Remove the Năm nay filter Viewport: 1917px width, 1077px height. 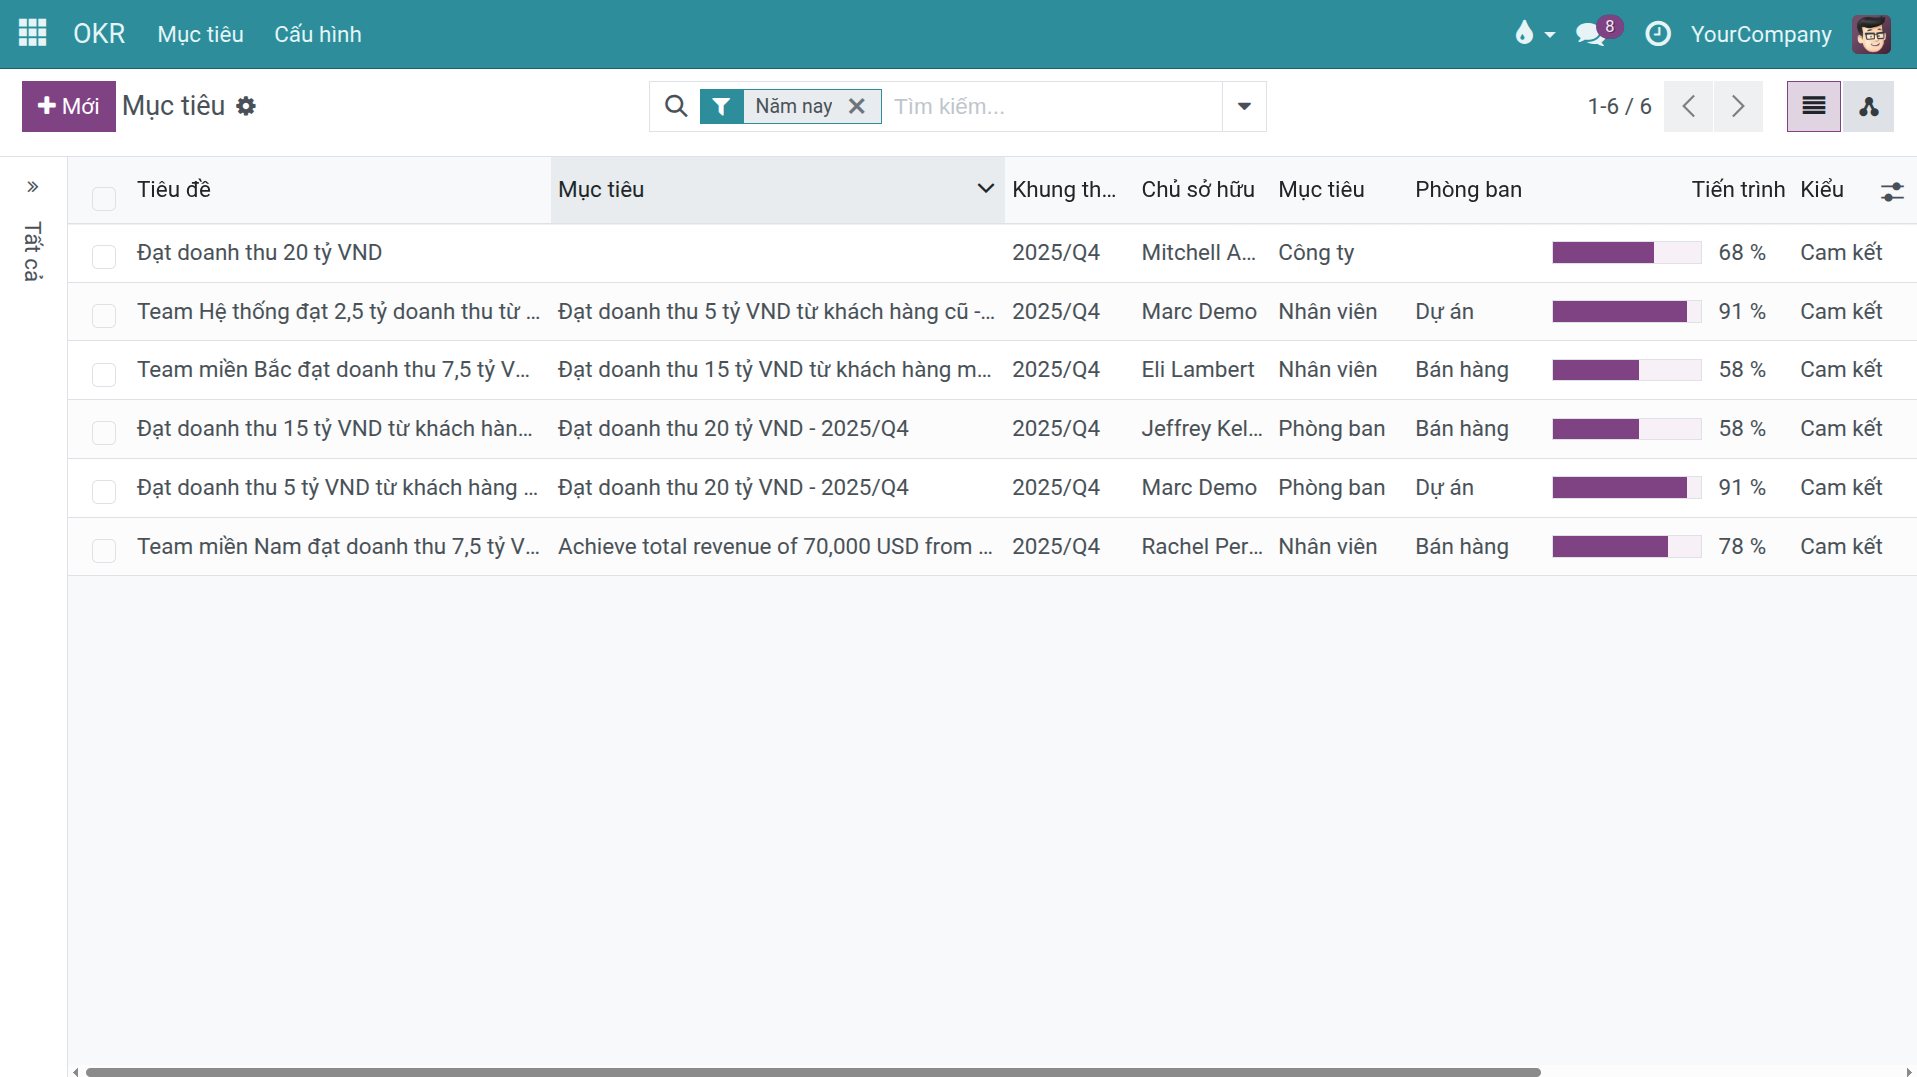(857, 106)
